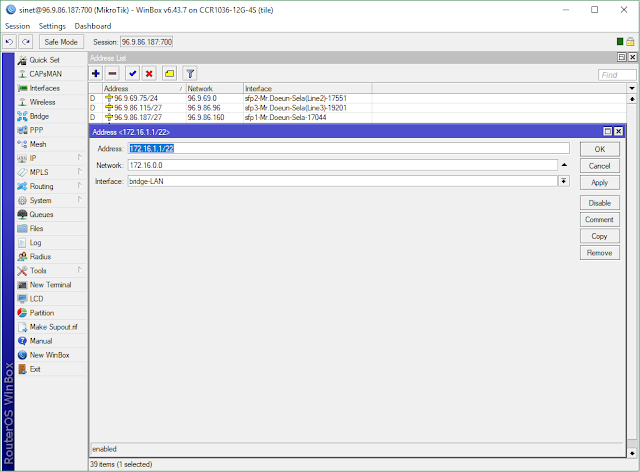Click the Copy button
Viewport: 640px width, 472px height.
tap(600, 236)
